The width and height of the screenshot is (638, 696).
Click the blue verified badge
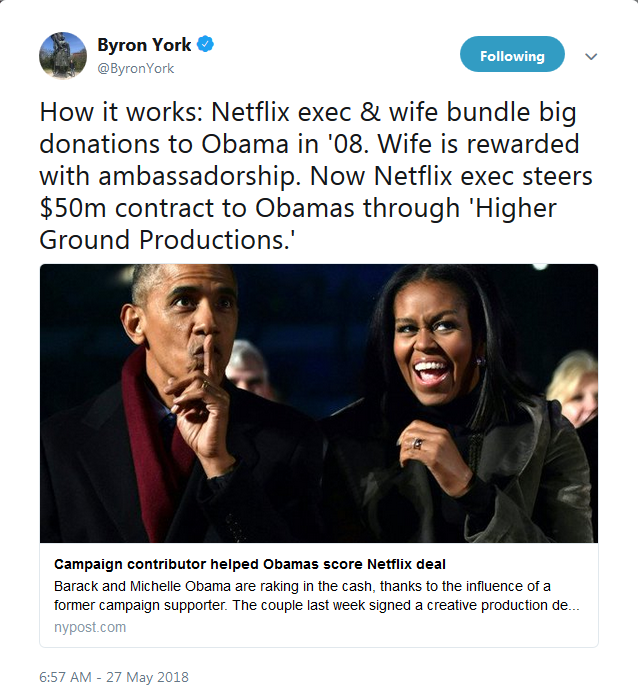(x=205, y=45)
